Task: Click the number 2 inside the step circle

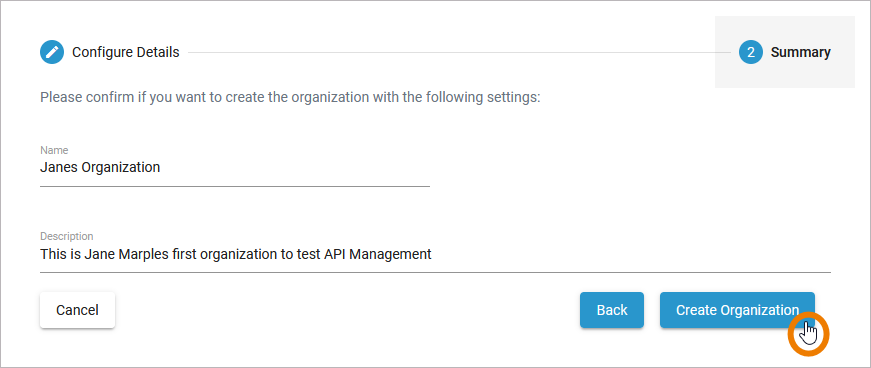Action: (750, 52)
